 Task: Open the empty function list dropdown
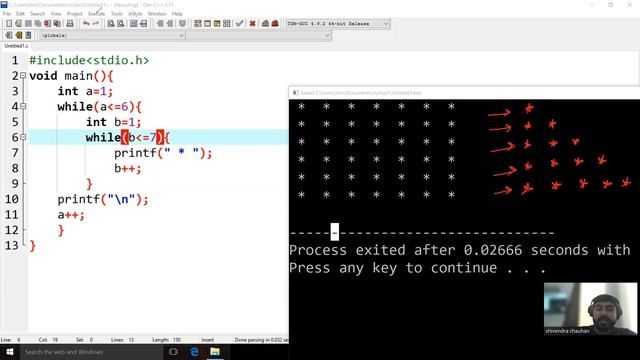[259, 36]
